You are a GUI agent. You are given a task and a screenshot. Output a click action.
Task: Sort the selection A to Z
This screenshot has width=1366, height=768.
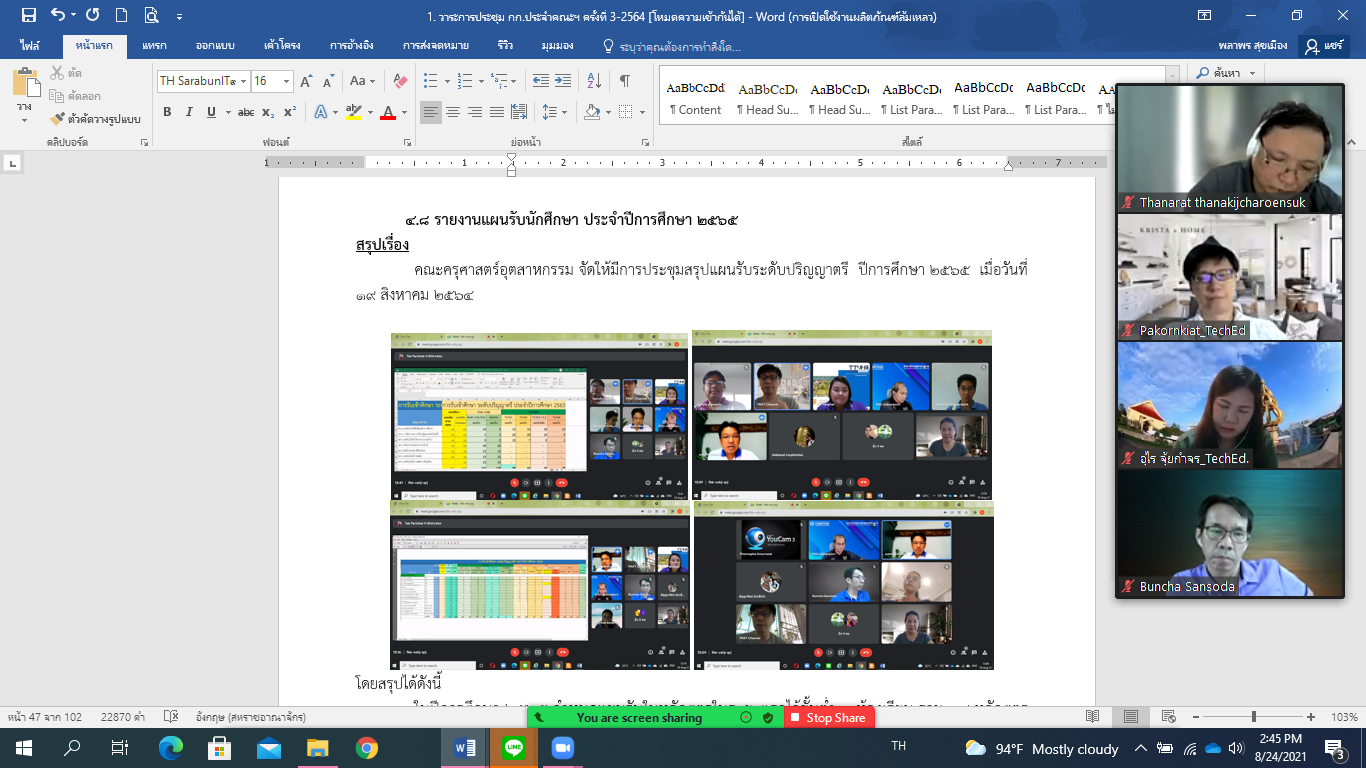tap(594, 81)
